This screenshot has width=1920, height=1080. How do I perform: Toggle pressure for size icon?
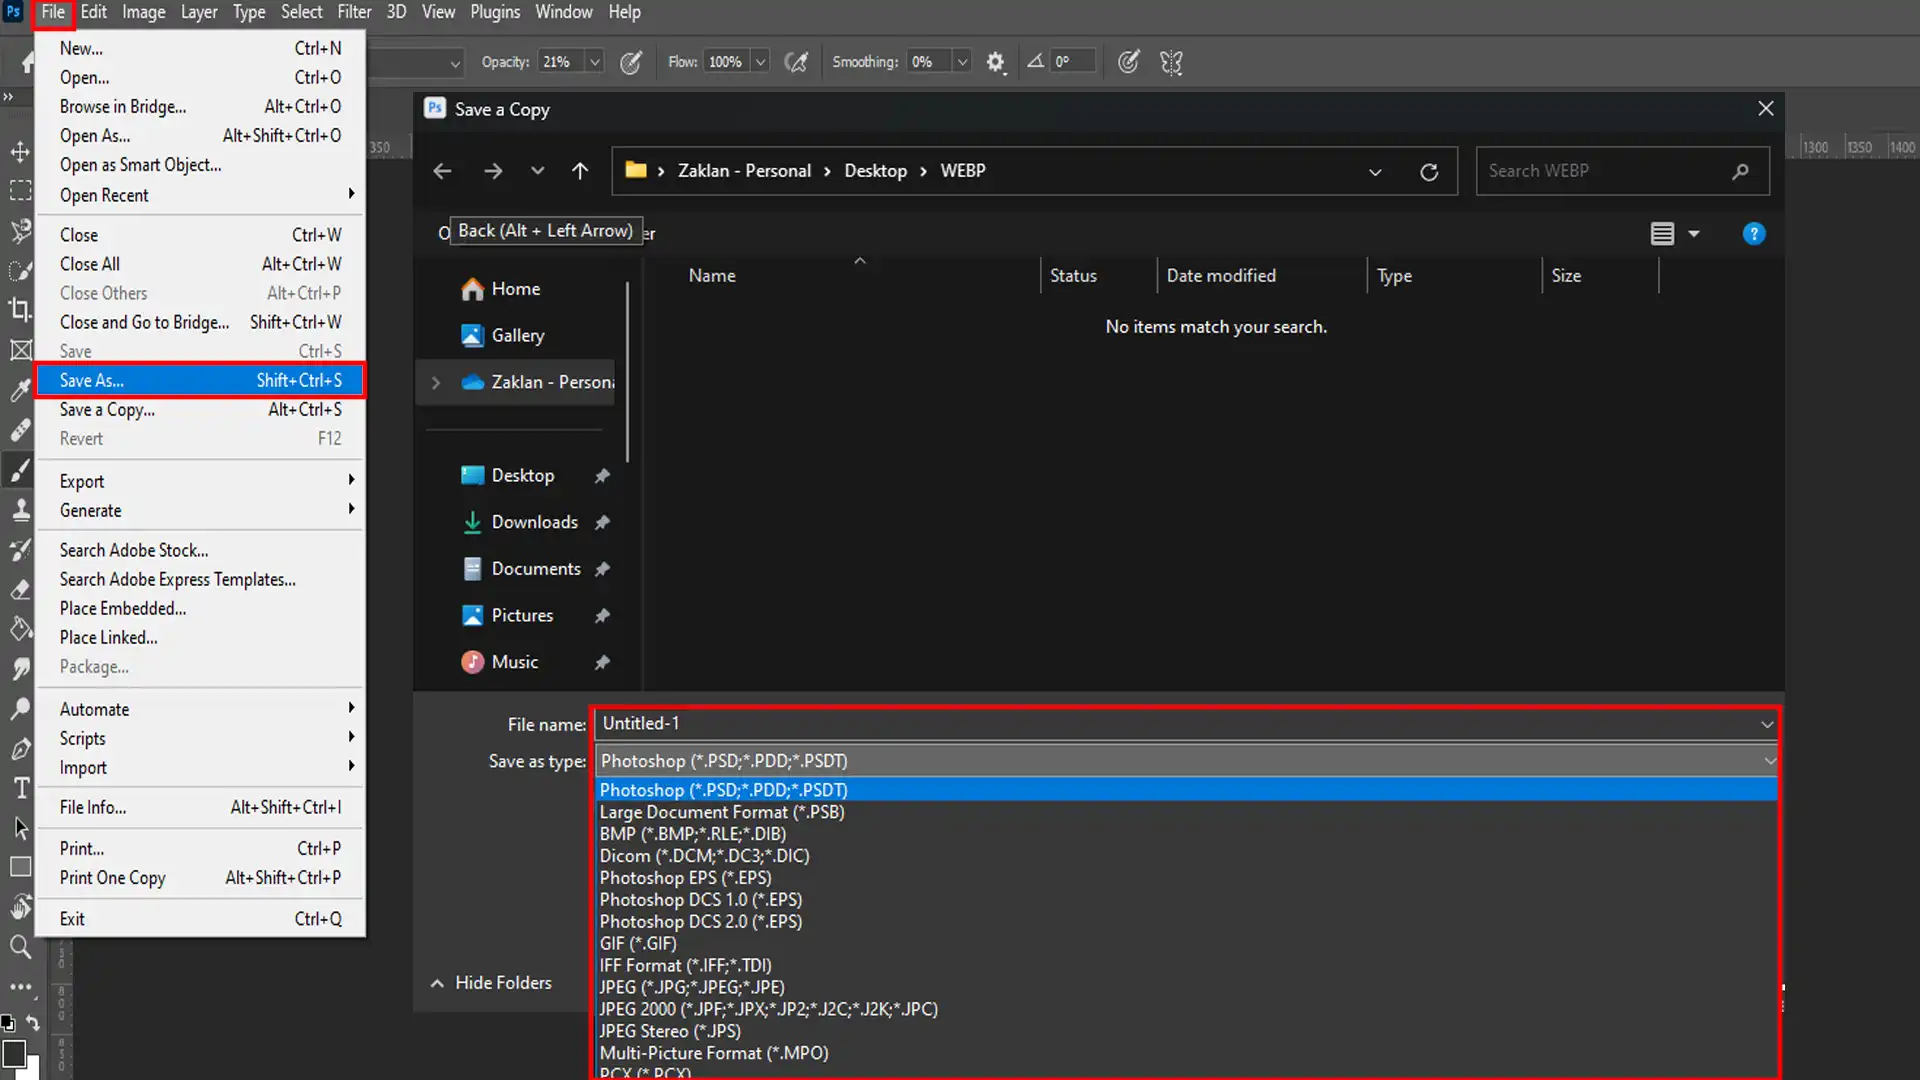coord(1129,62)
